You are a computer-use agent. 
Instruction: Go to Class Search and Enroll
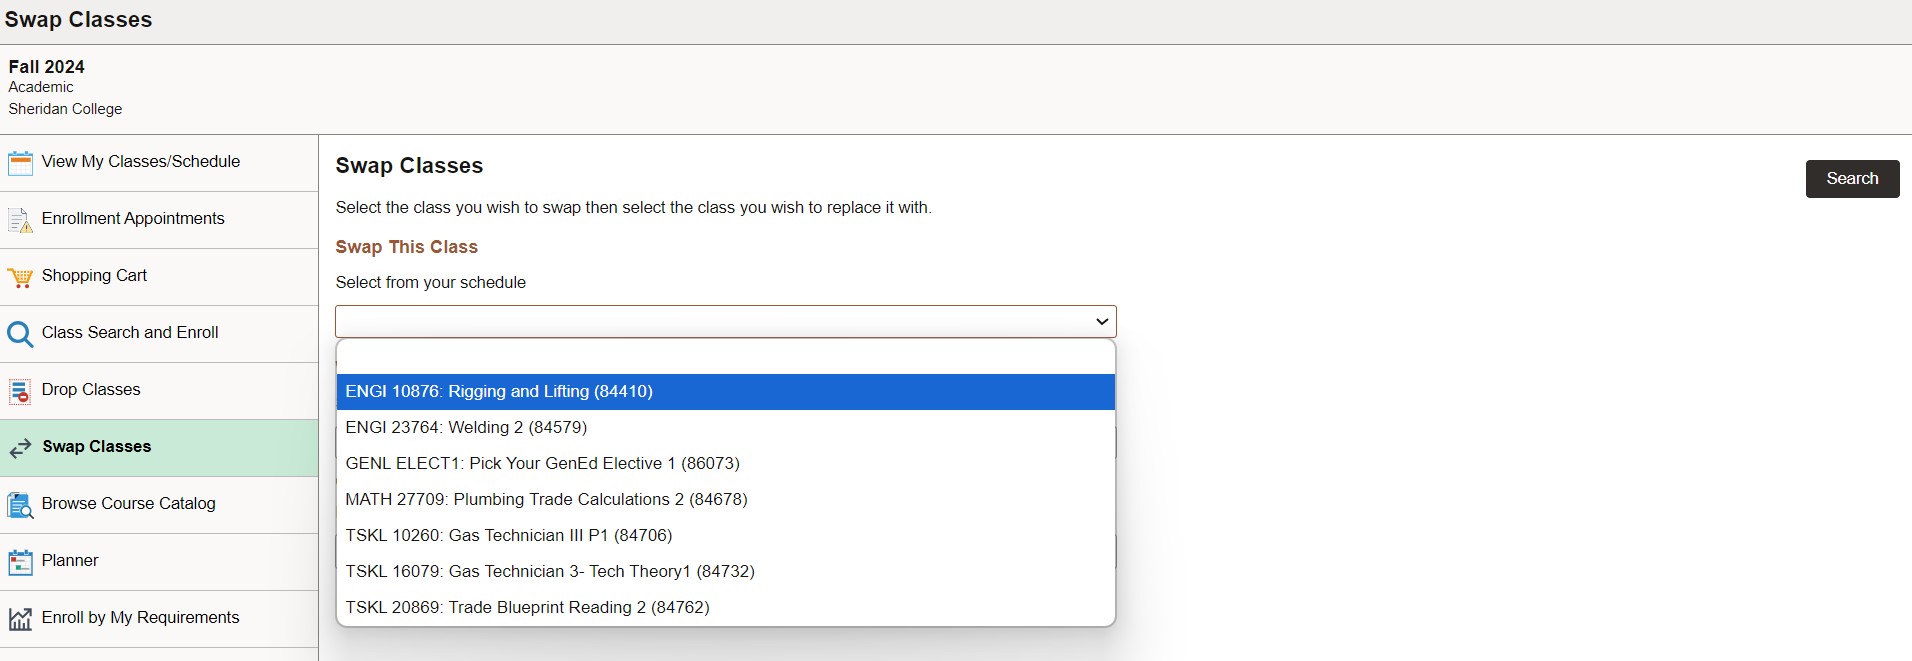click(x=130, y=333)
